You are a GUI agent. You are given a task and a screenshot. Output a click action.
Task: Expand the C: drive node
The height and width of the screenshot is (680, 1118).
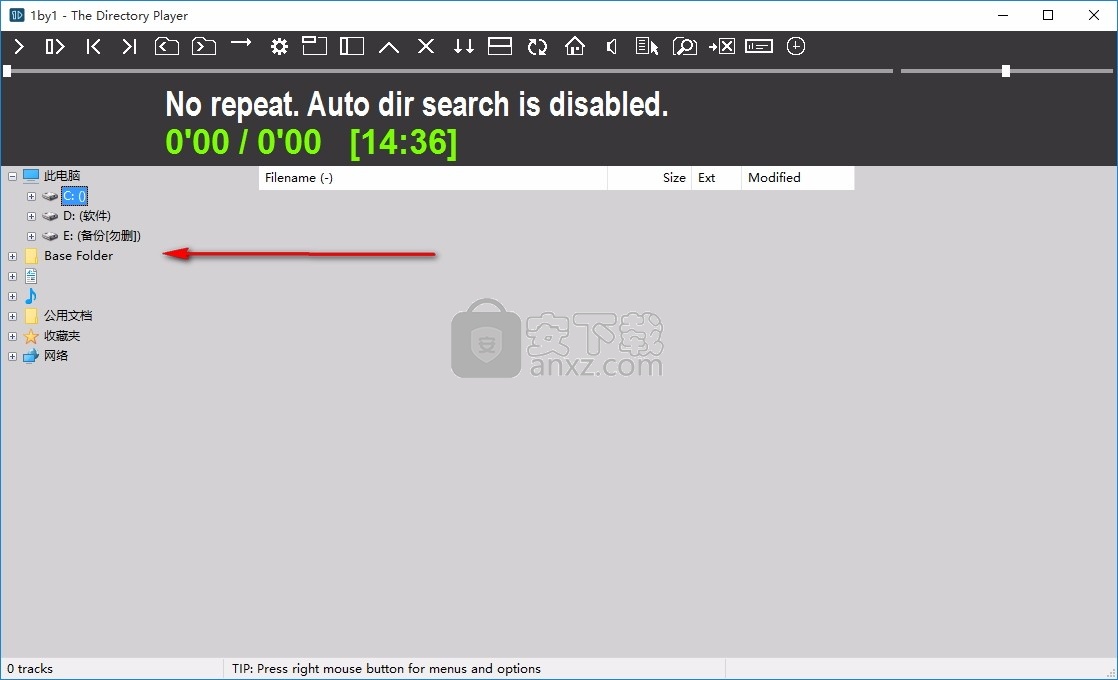click(x=32, y=196)
